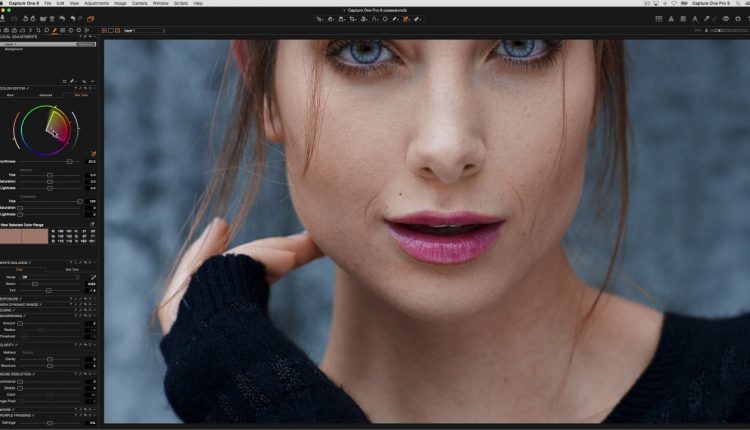The image size is (750, 430).
Task: Click the White Balance eyedropper picker
Action: coord(93,277)
